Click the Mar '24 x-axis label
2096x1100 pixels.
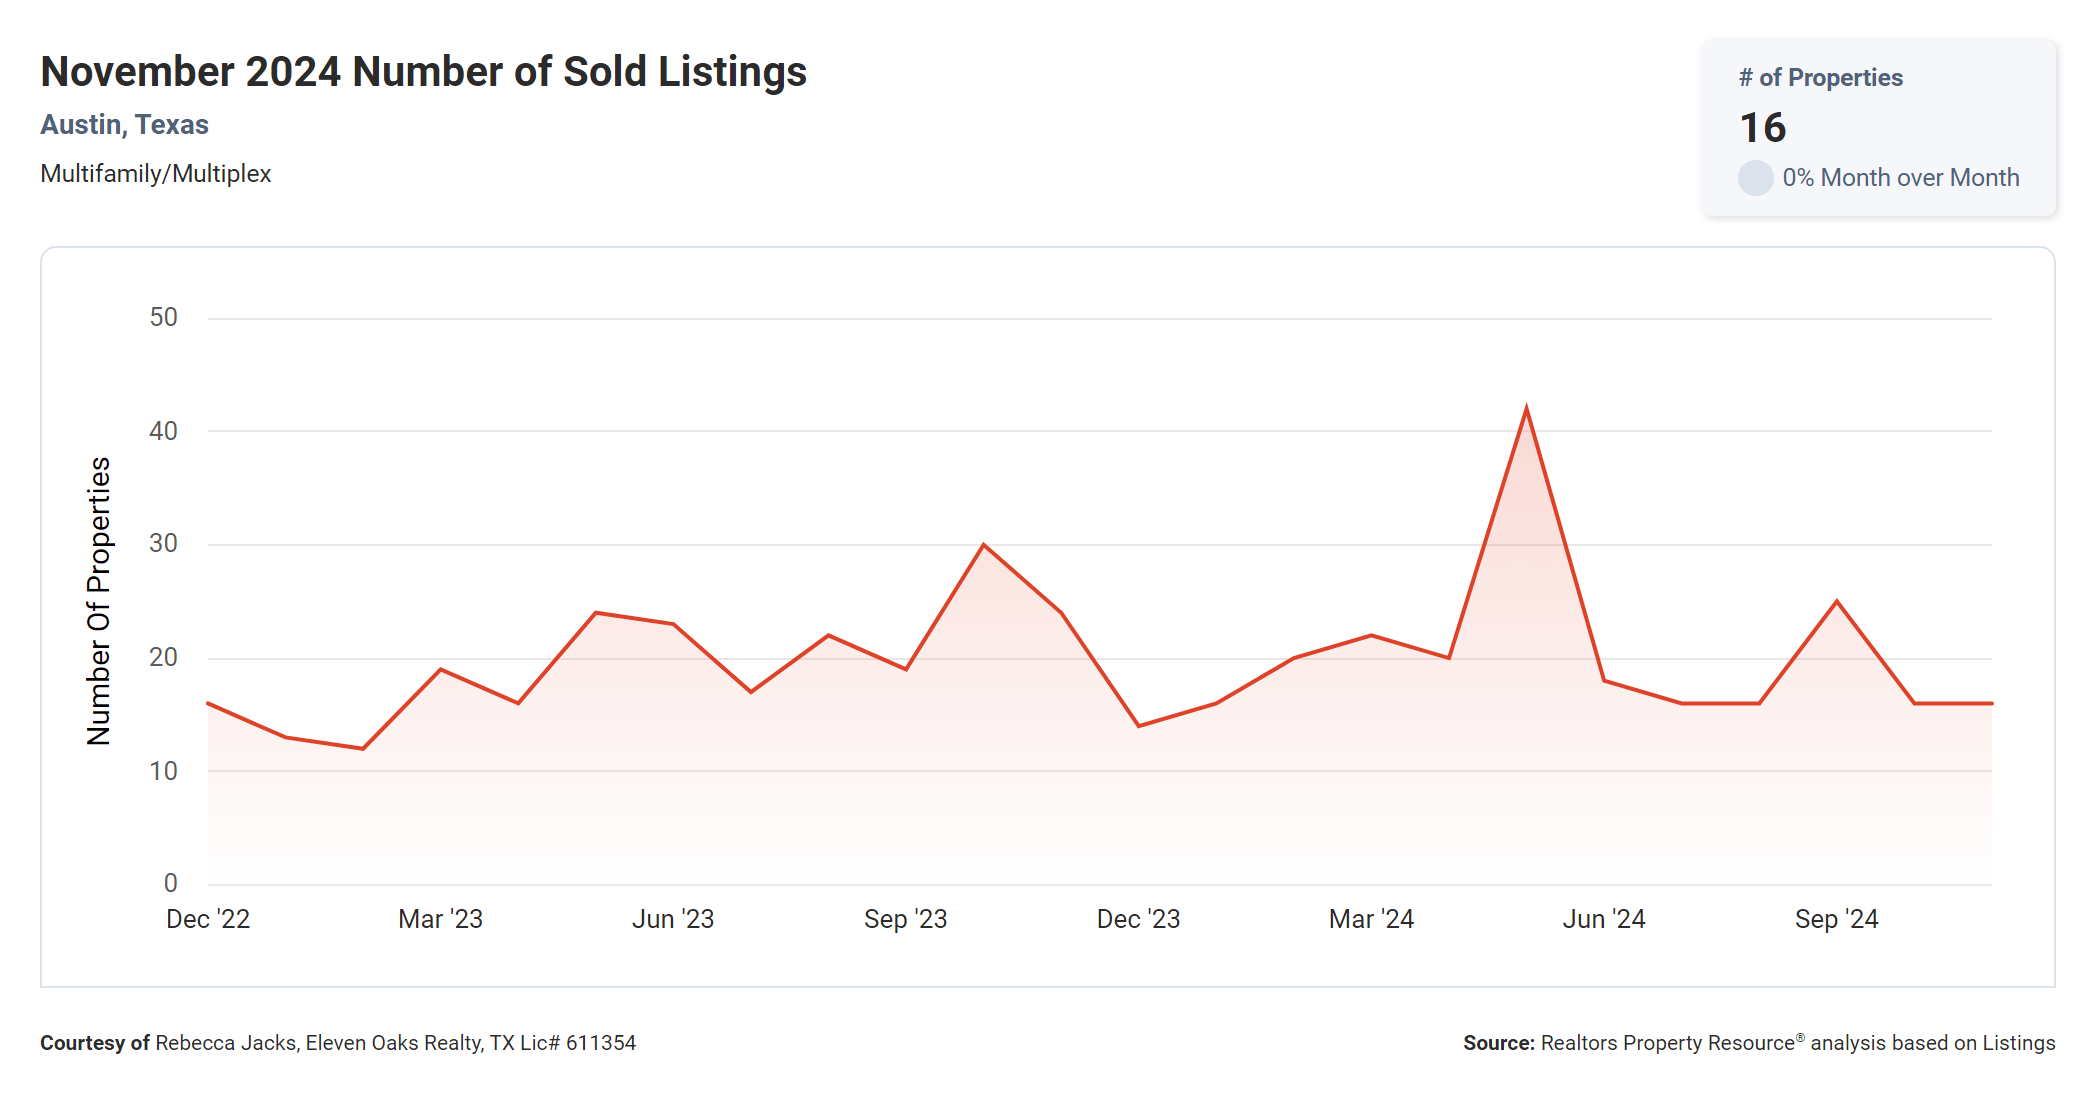point(1371,919)
